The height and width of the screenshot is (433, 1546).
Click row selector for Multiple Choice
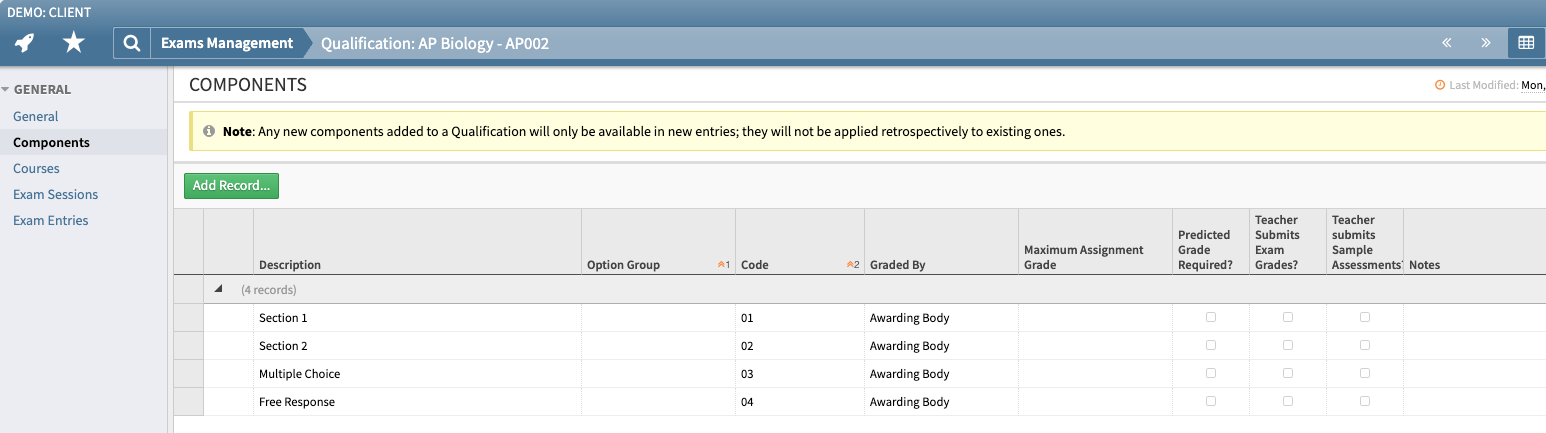coord(188,374)
